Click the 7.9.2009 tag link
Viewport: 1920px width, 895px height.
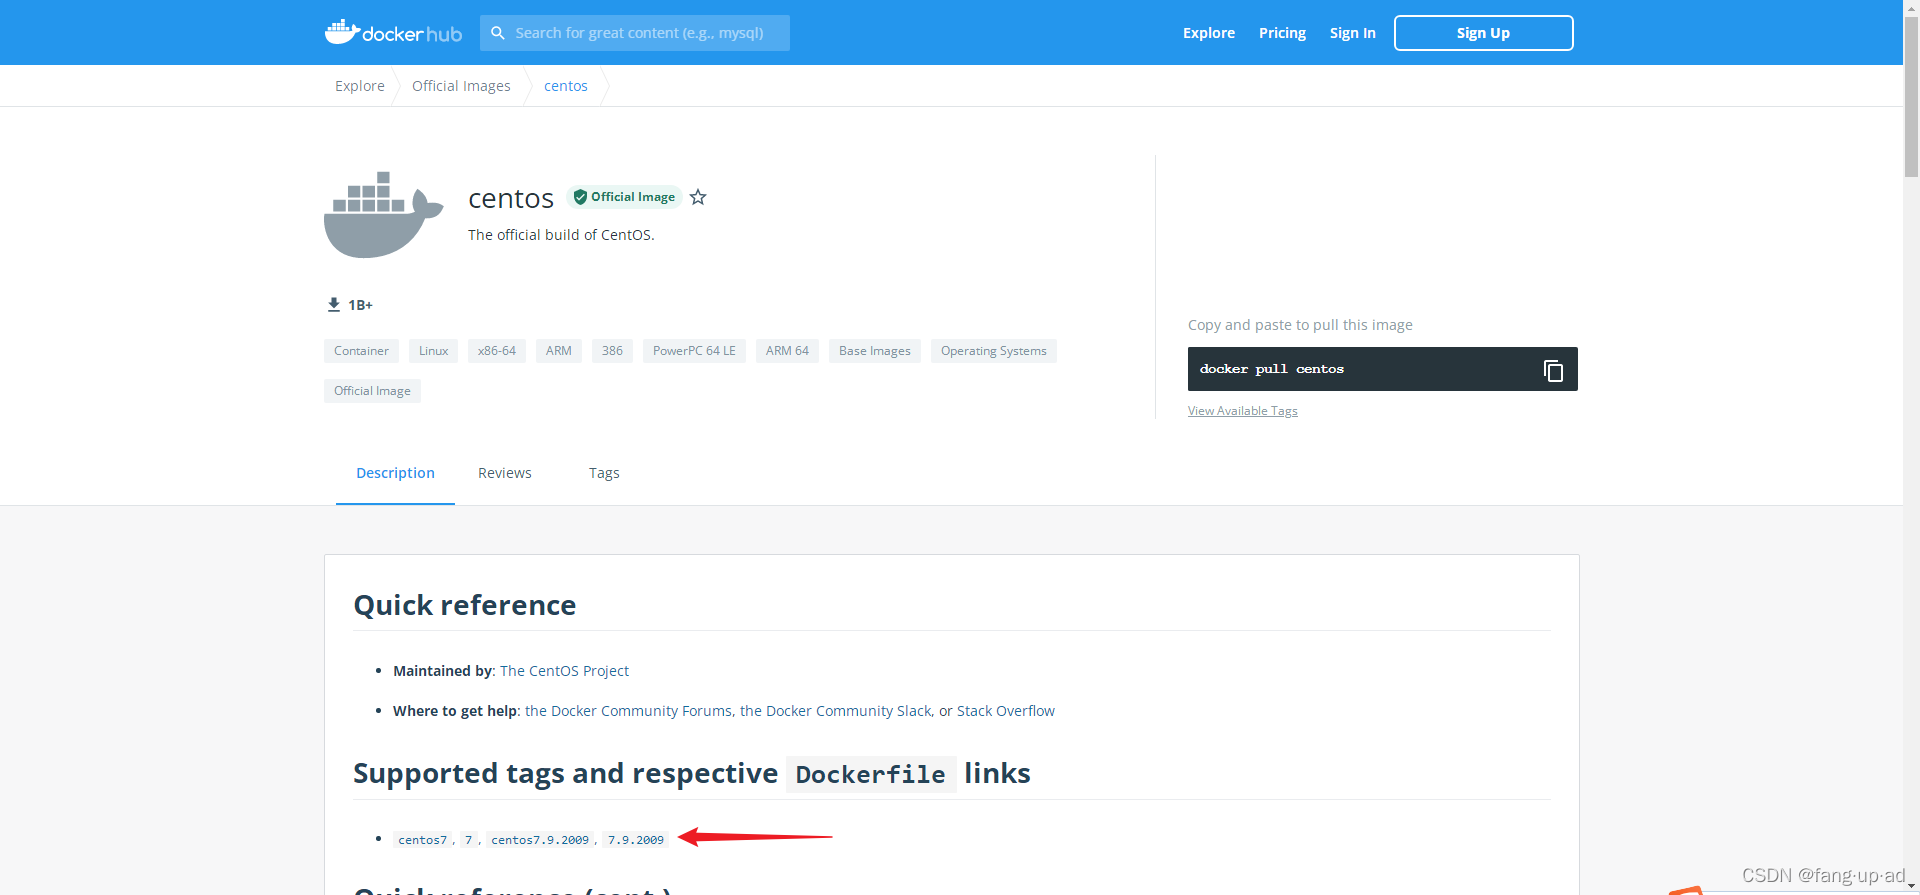[x=636, y=840]
